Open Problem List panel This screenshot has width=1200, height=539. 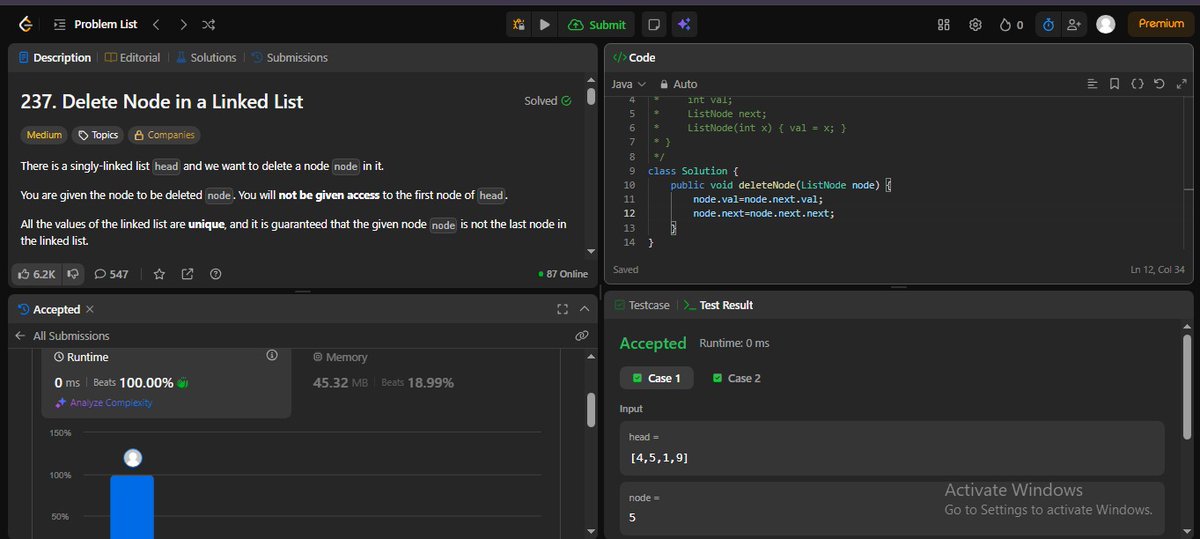point(95,24)
